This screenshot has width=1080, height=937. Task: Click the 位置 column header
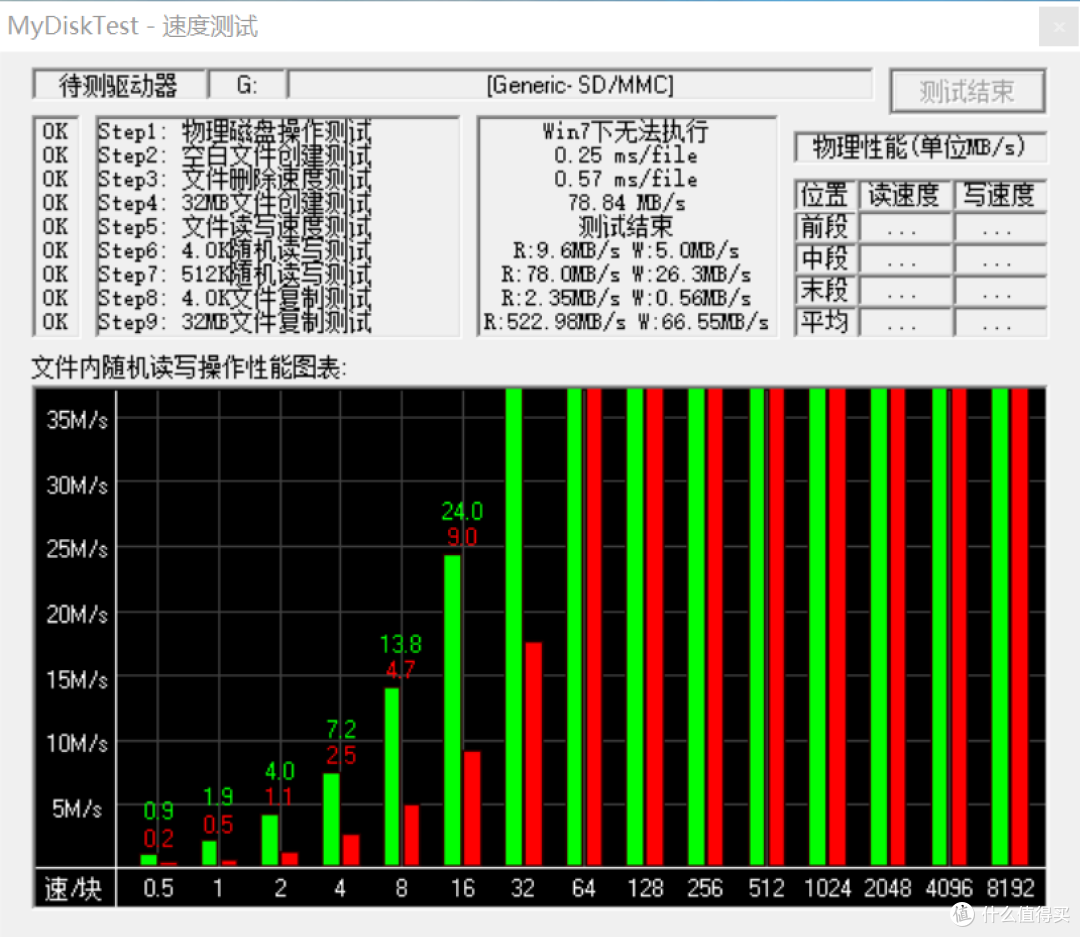(x=824, y=195)
